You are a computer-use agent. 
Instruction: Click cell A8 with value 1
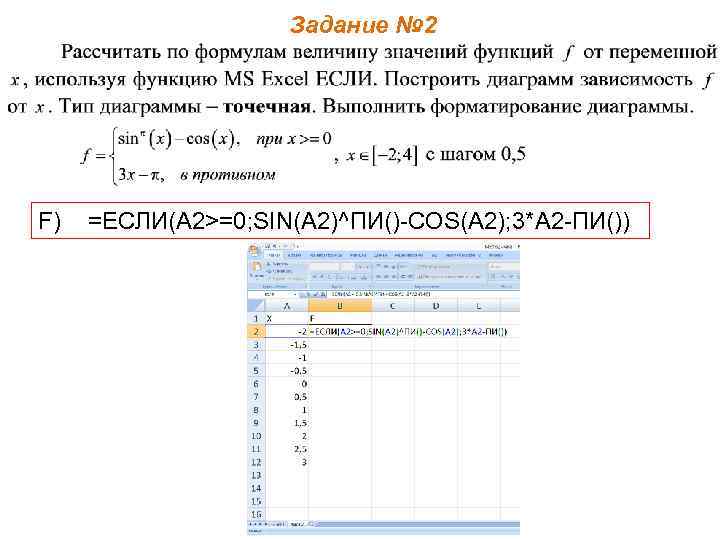click(x=287, y=410)
